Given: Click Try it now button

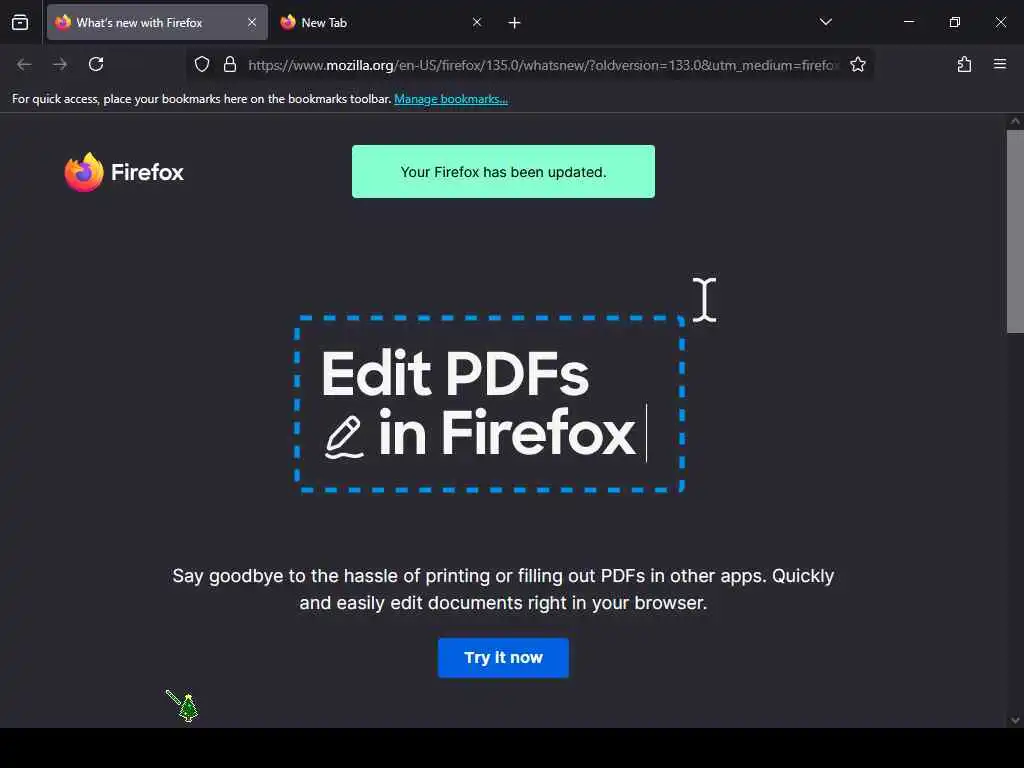Looking at the screenshot, I should click(x=503, y=658).
